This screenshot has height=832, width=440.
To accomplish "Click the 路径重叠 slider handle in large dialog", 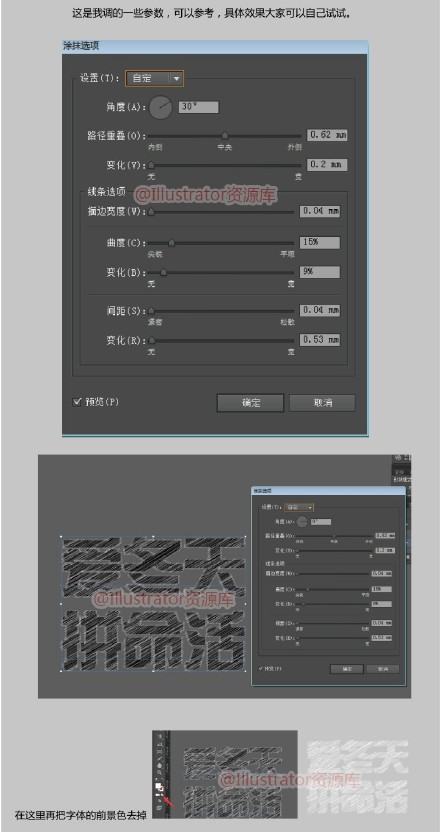I will pos(225,136).
